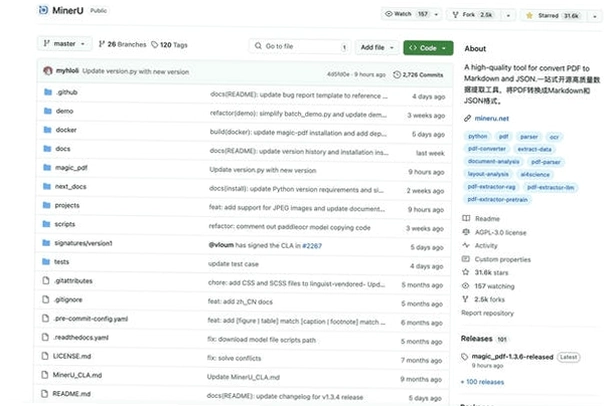
Task: Click the scale icon next to AGPL-3.0 license
Action: coord(466,232)
